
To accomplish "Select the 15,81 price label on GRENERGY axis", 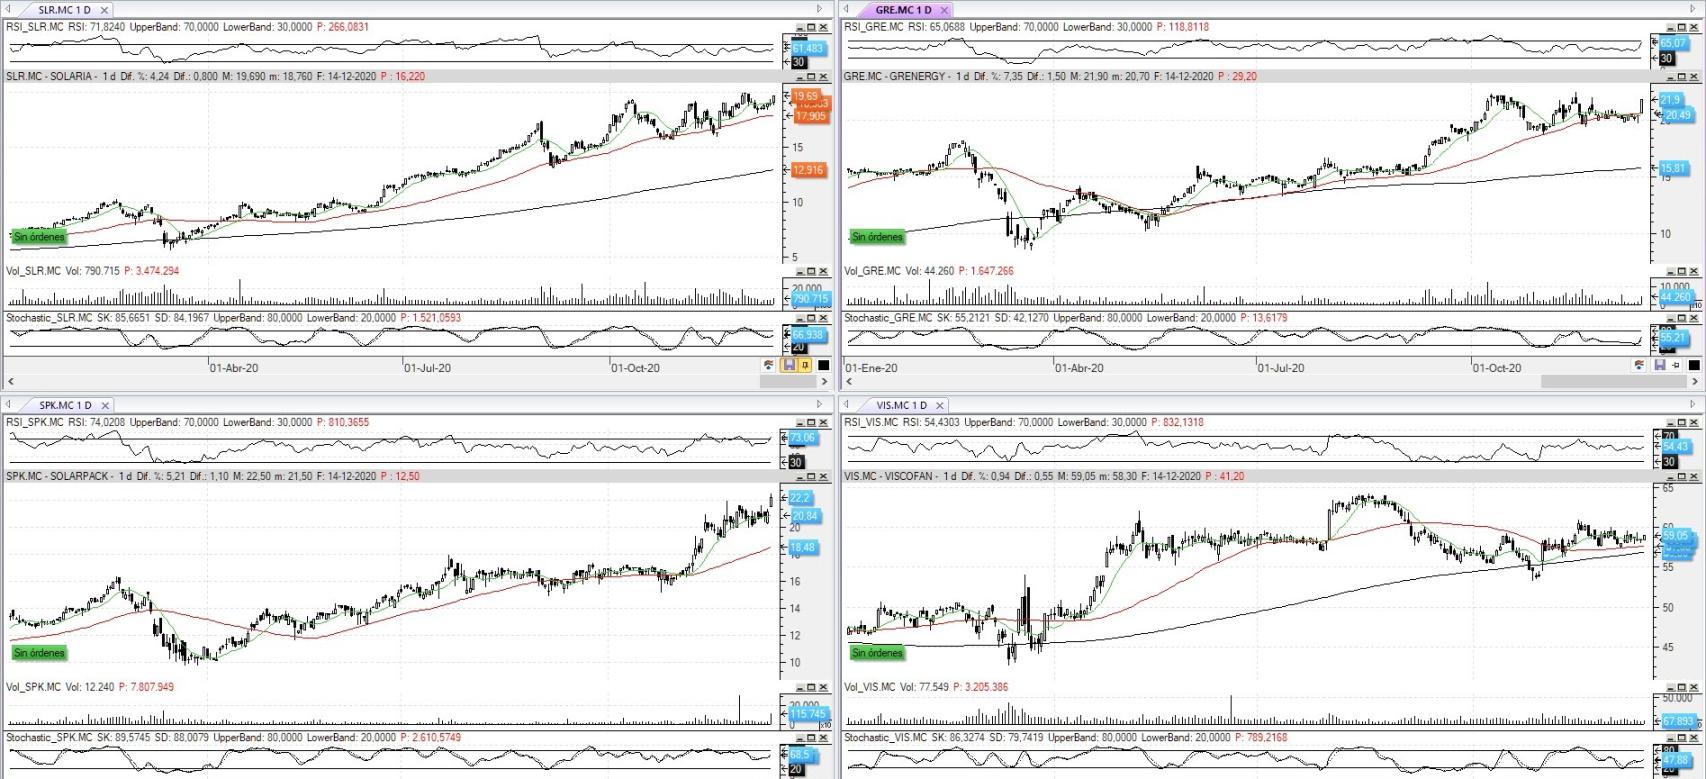I will coord(1673,168).
